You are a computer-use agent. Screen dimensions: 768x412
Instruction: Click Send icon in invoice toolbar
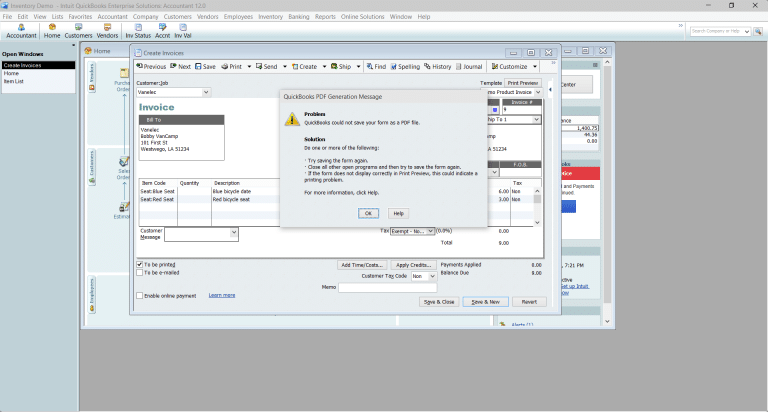[x=266, y=67]
